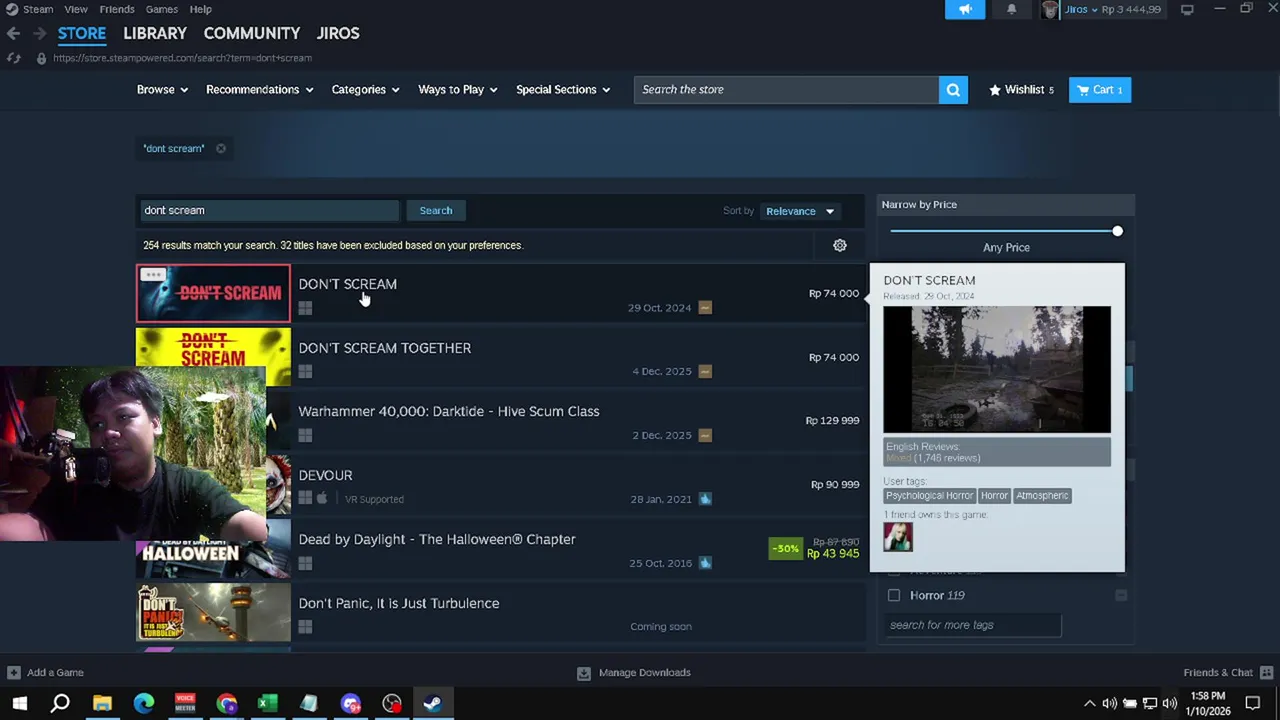
Task: Open Voicemeeter from taskbar
Action: coord(185,703)
